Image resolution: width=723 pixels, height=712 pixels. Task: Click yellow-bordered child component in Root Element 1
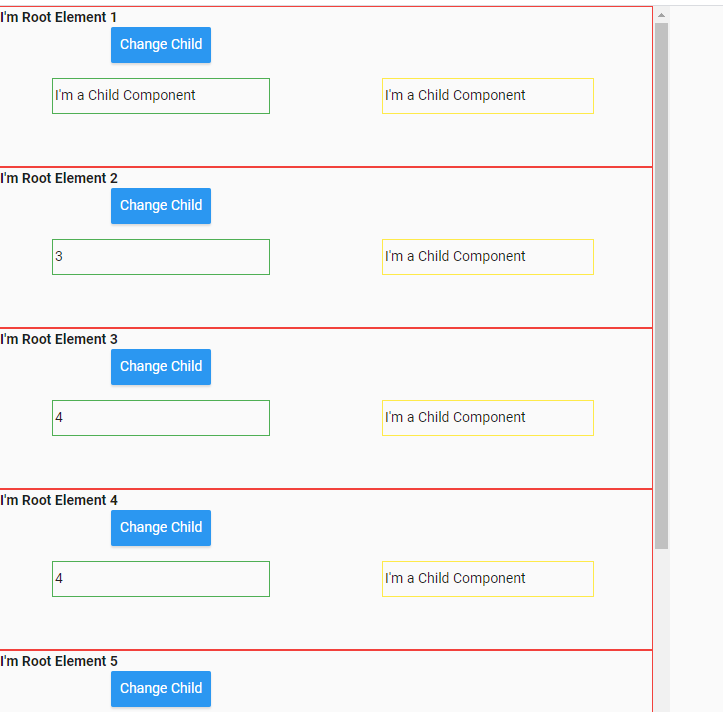(487, 96)
